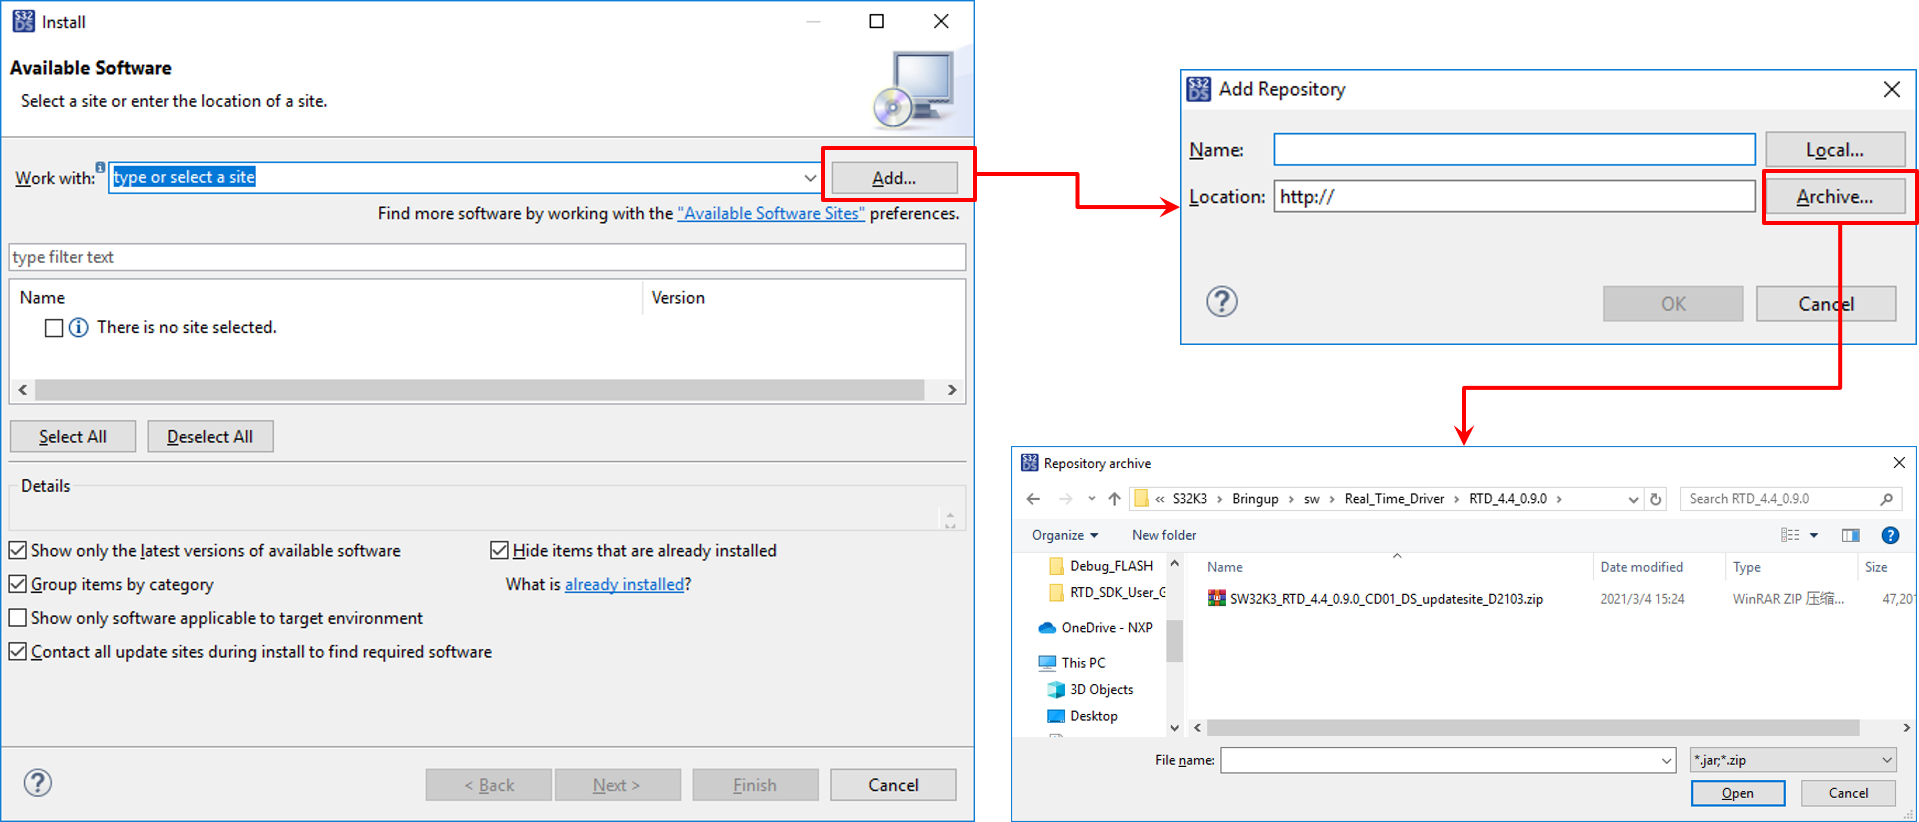Click the blue help icon in file dialog
Viewport: 1919px width, 822px height.
[x=1889, y=535]
